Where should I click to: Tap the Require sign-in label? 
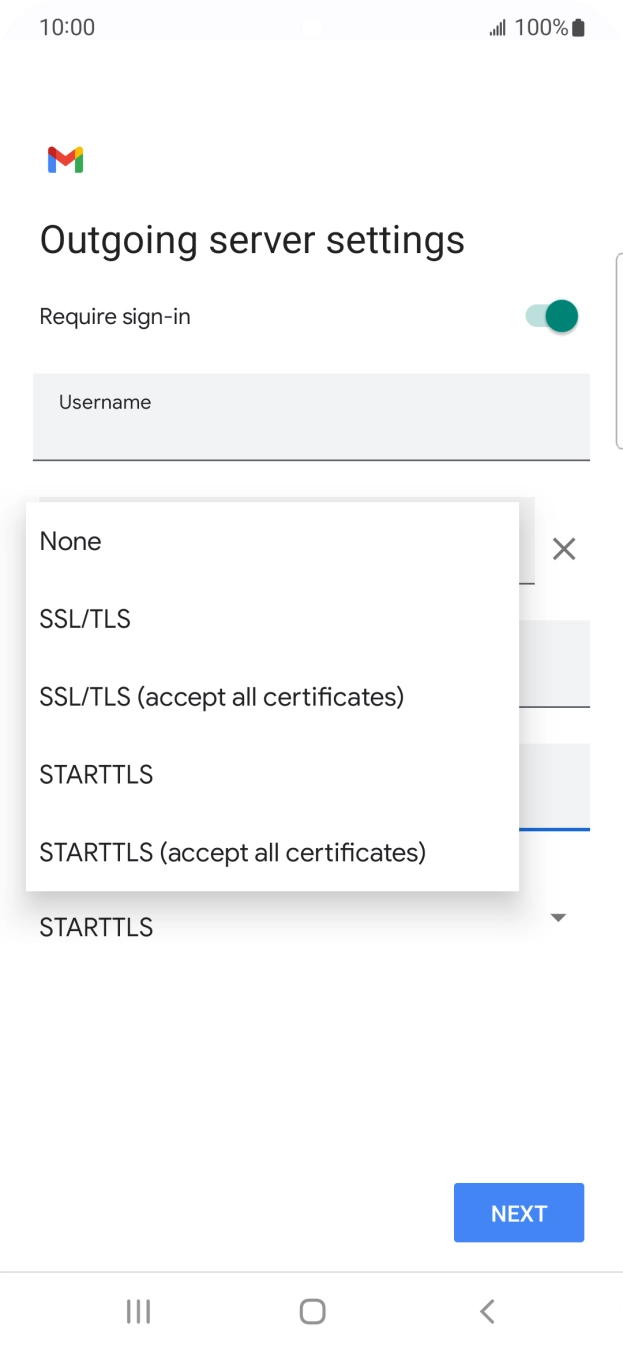(115, 317)
